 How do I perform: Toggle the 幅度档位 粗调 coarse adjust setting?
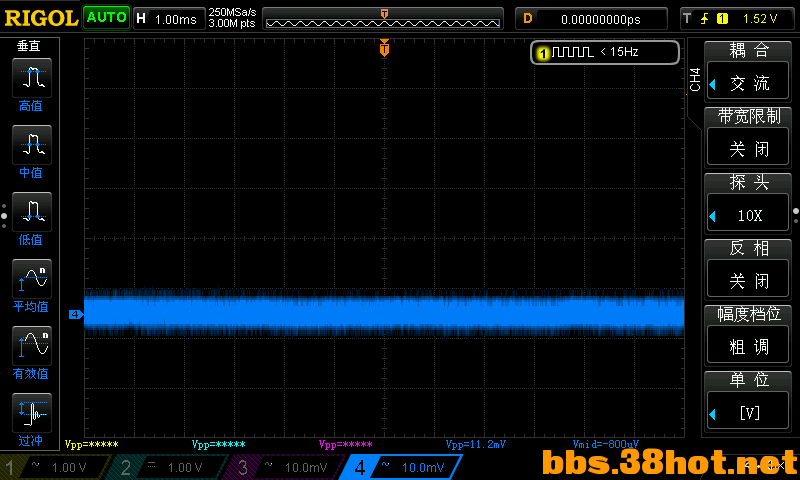(x=748, y=346)
